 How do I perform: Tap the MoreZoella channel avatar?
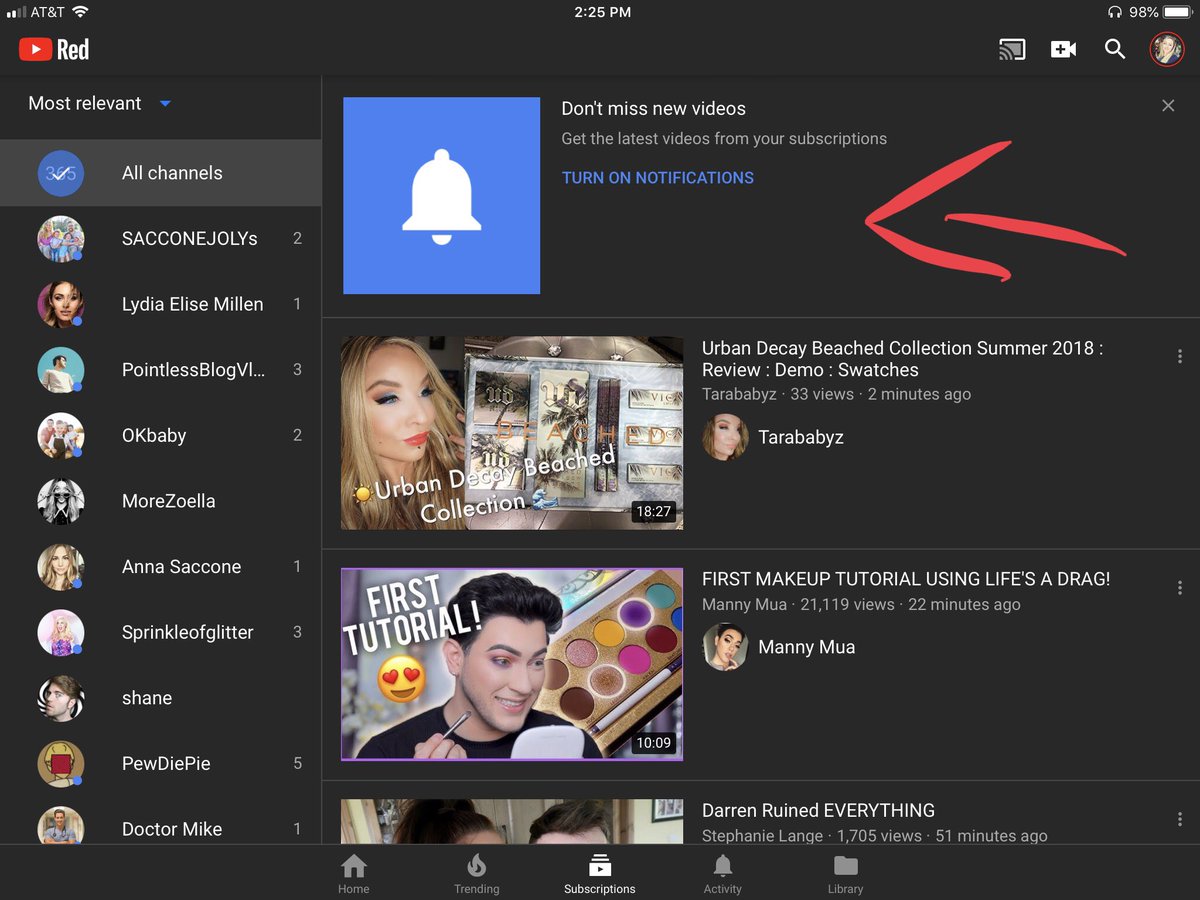(60, 501)
